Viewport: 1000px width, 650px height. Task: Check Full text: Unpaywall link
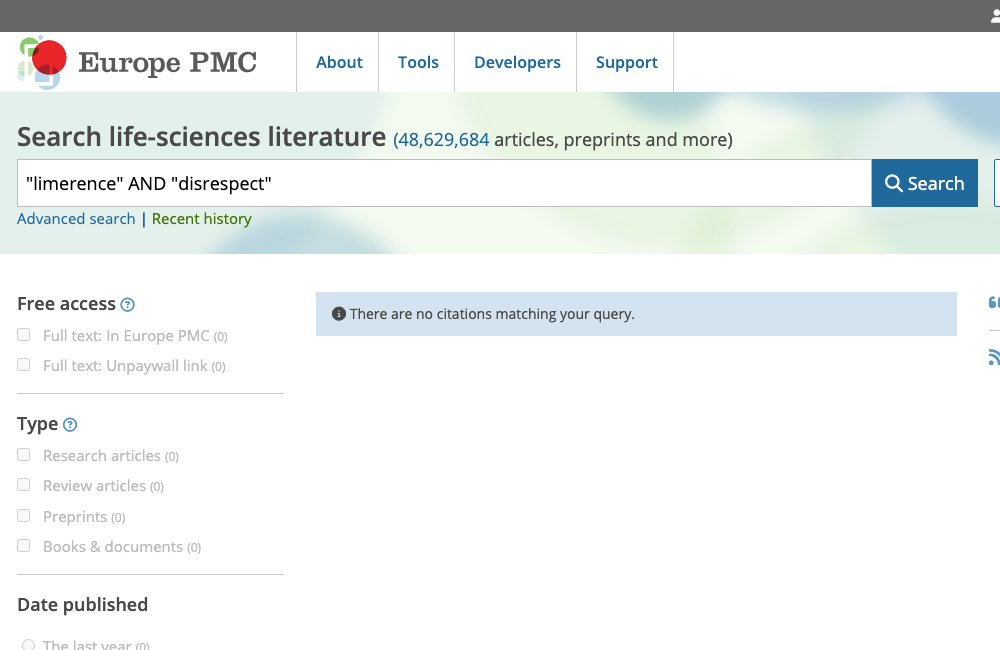coord(24,365)
